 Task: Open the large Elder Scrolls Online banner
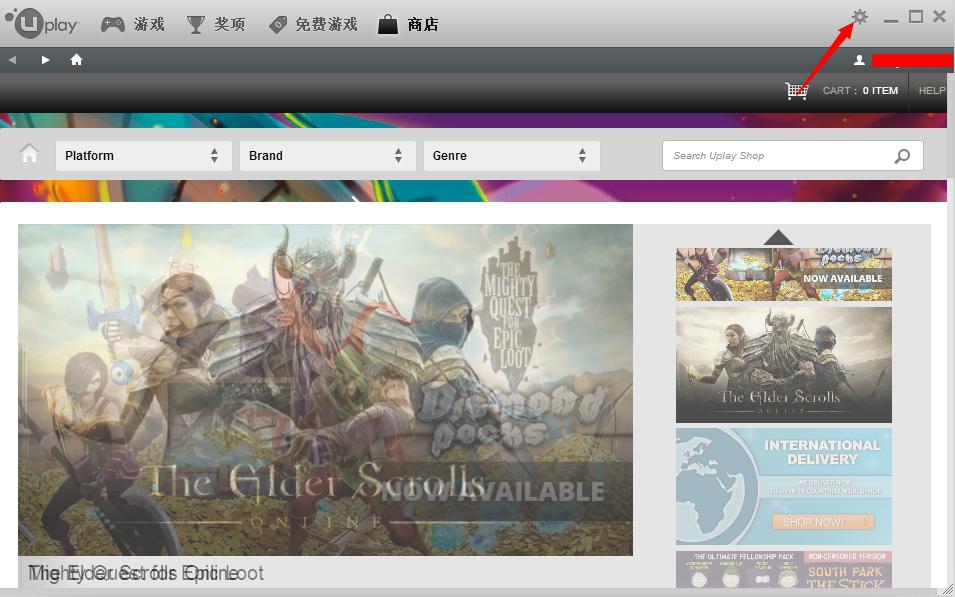(x=325, y=390)
